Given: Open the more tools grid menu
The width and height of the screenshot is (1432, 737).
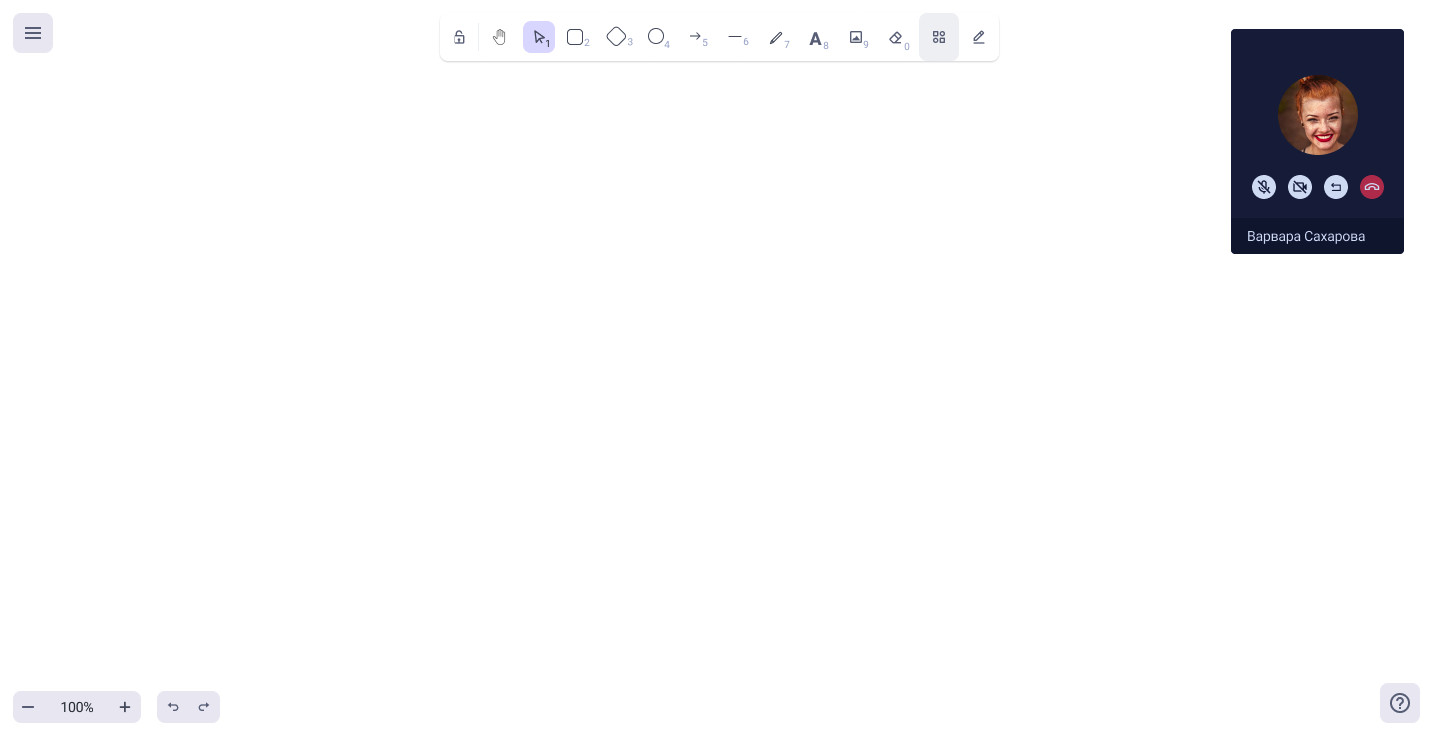Looking at the screenshot, I should (x=939, y=37).
